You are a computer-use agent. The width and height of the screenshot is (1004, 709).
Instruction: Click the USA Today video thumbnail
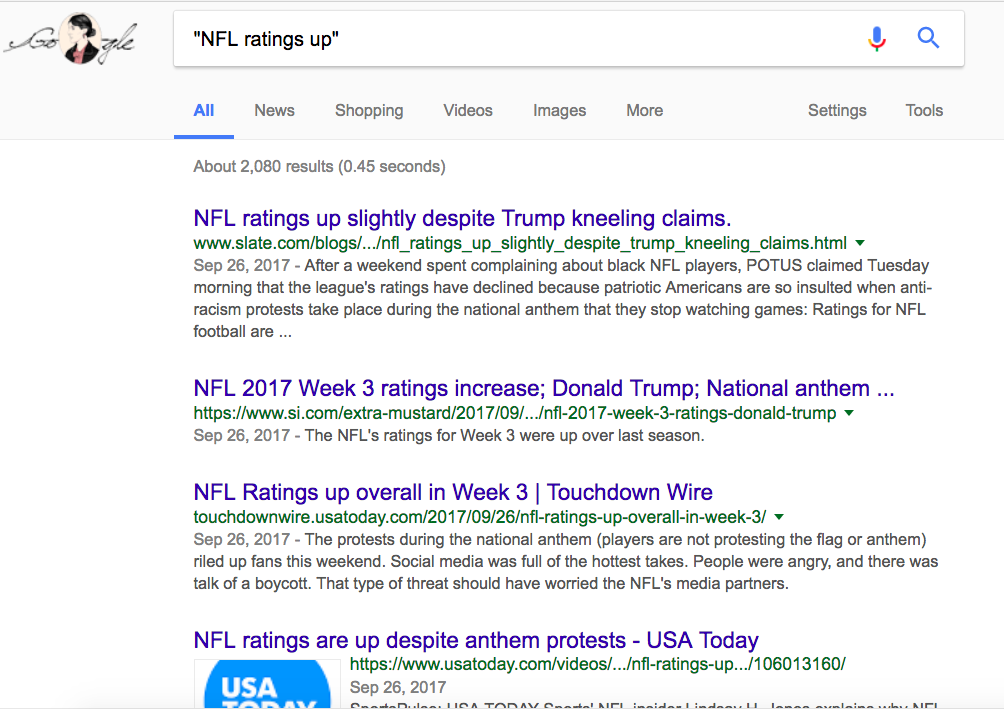coord(267,683)
